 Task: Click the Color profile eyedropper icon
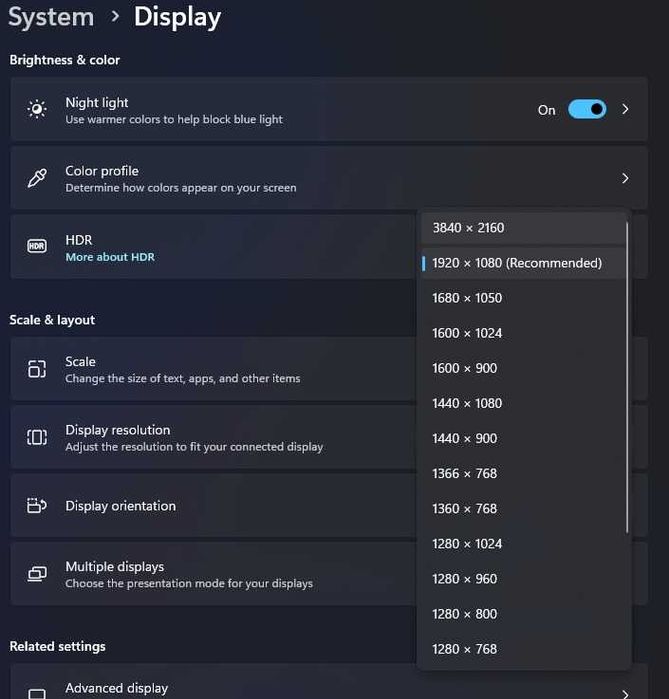click(37, 178)
